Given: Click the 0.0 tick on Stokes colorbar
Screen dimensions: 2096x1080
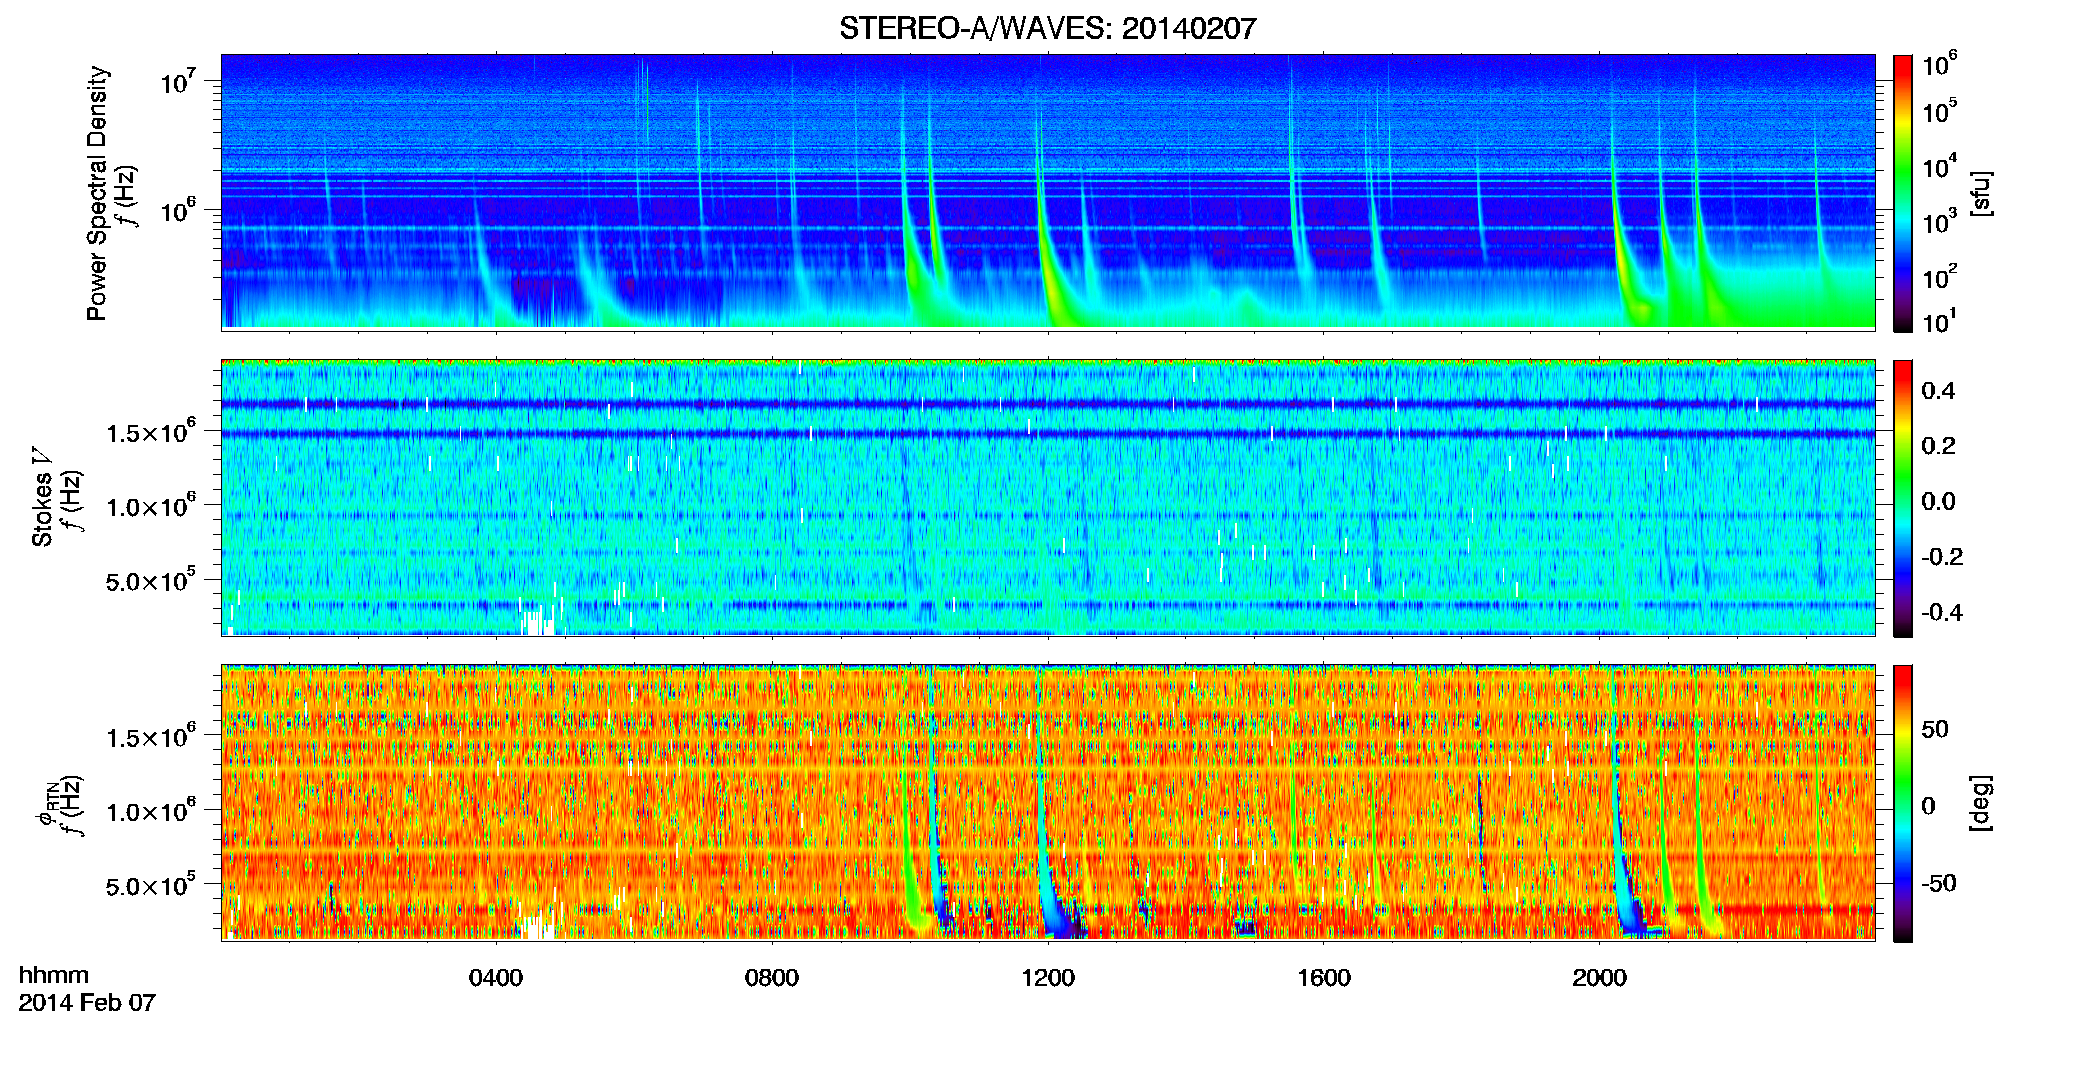Looking at the screenshot, I should pyautogui.click(x=1938, y=501).
